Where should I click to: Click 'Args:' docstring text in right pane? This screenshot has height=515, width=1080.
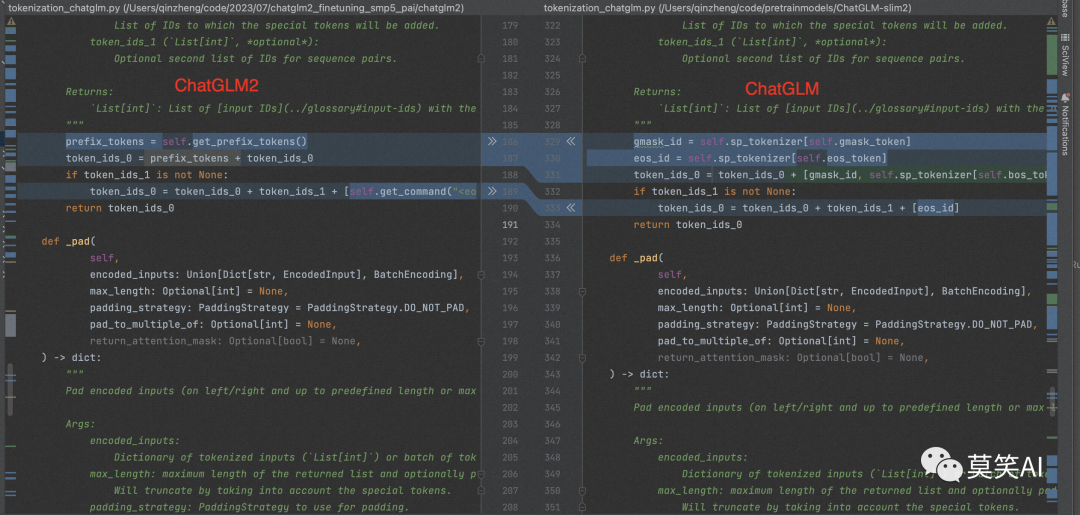(648, 440)
